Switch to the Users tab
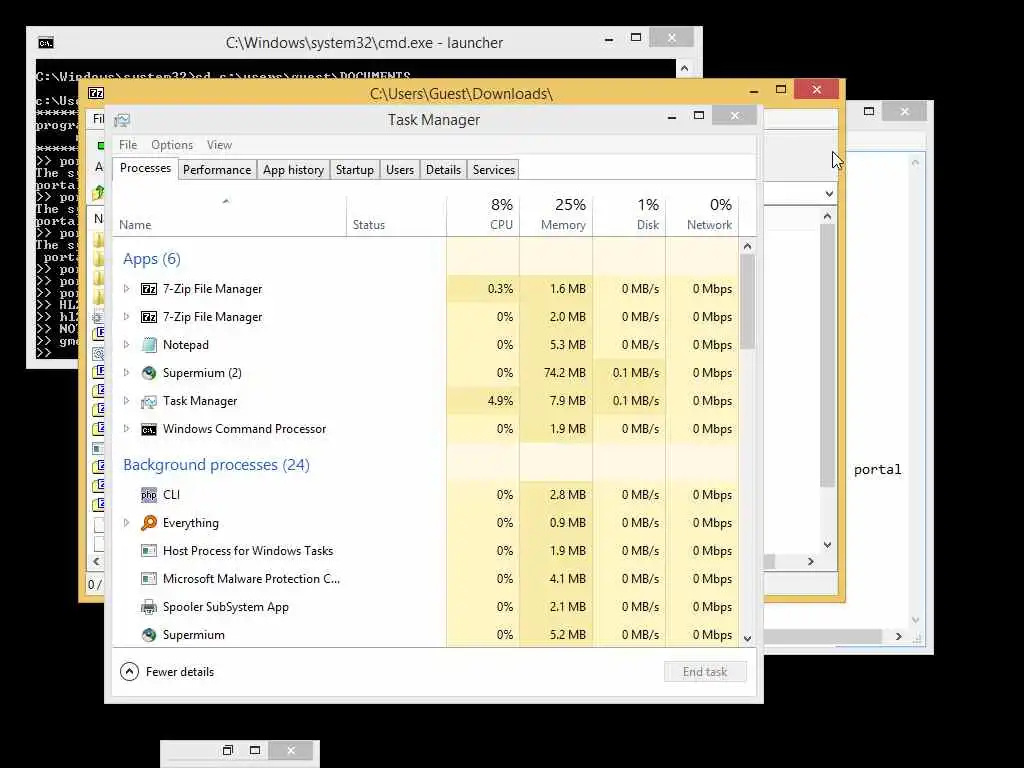The image size is (1024, 768). pos(400,170)
